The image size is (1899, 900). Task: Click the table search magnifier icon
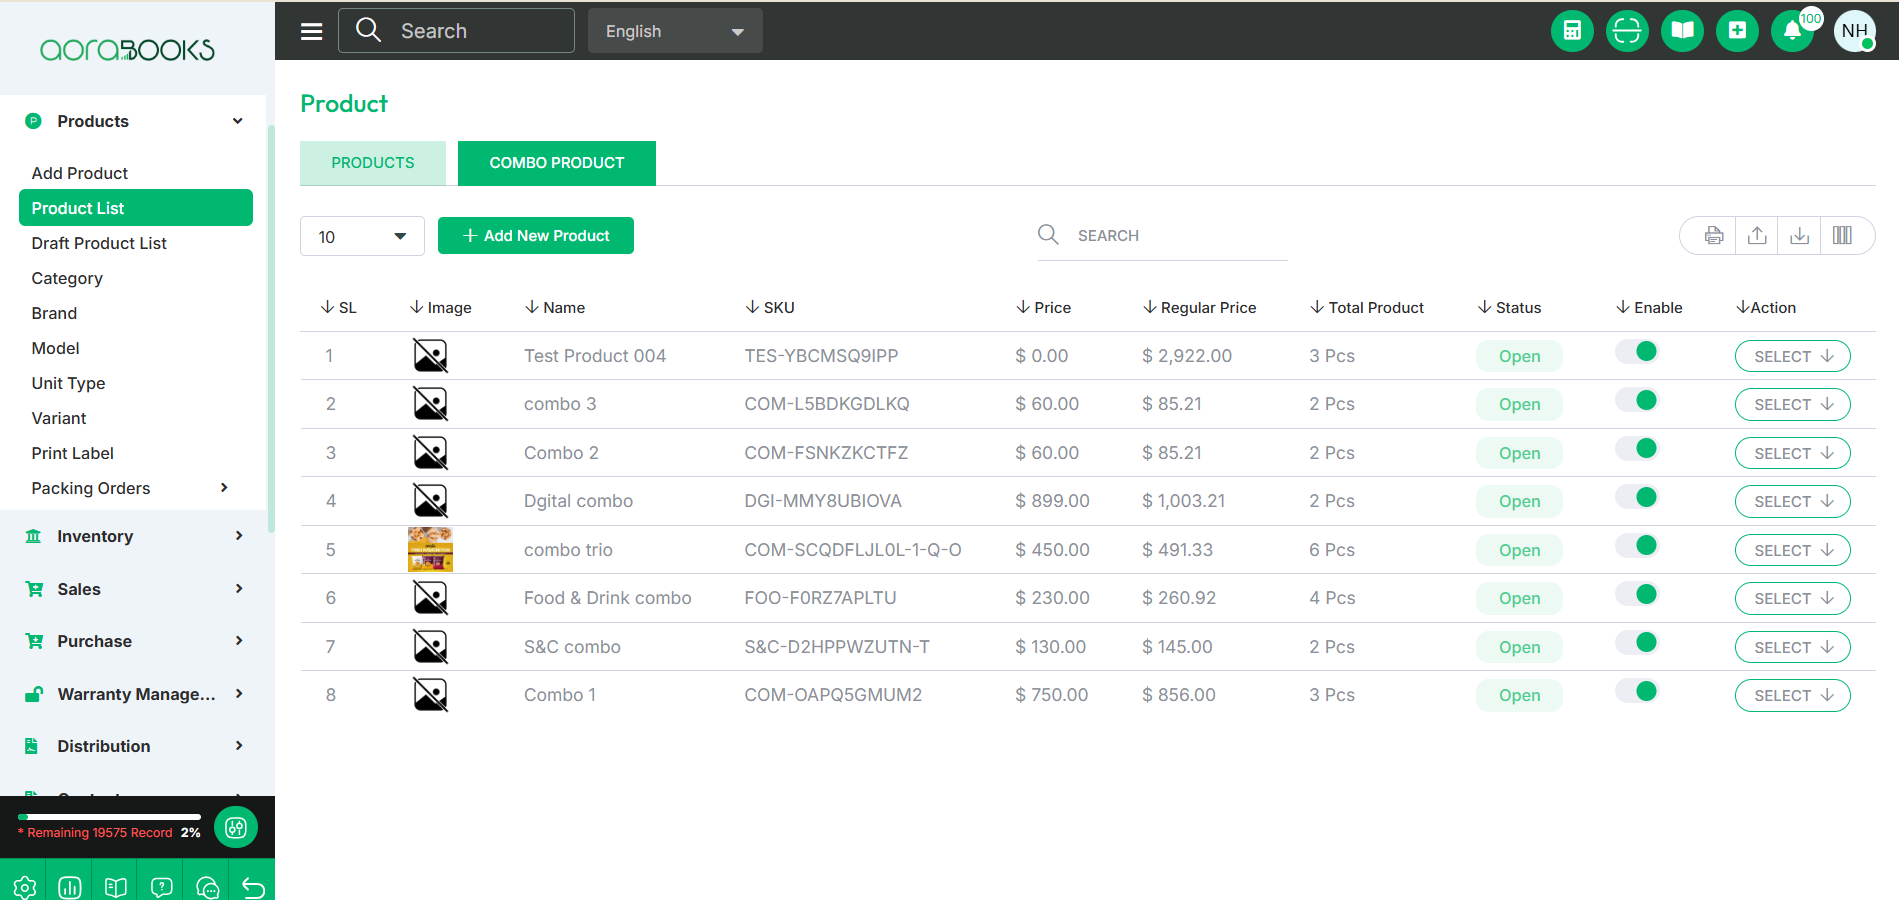[x=1048, y=235]
